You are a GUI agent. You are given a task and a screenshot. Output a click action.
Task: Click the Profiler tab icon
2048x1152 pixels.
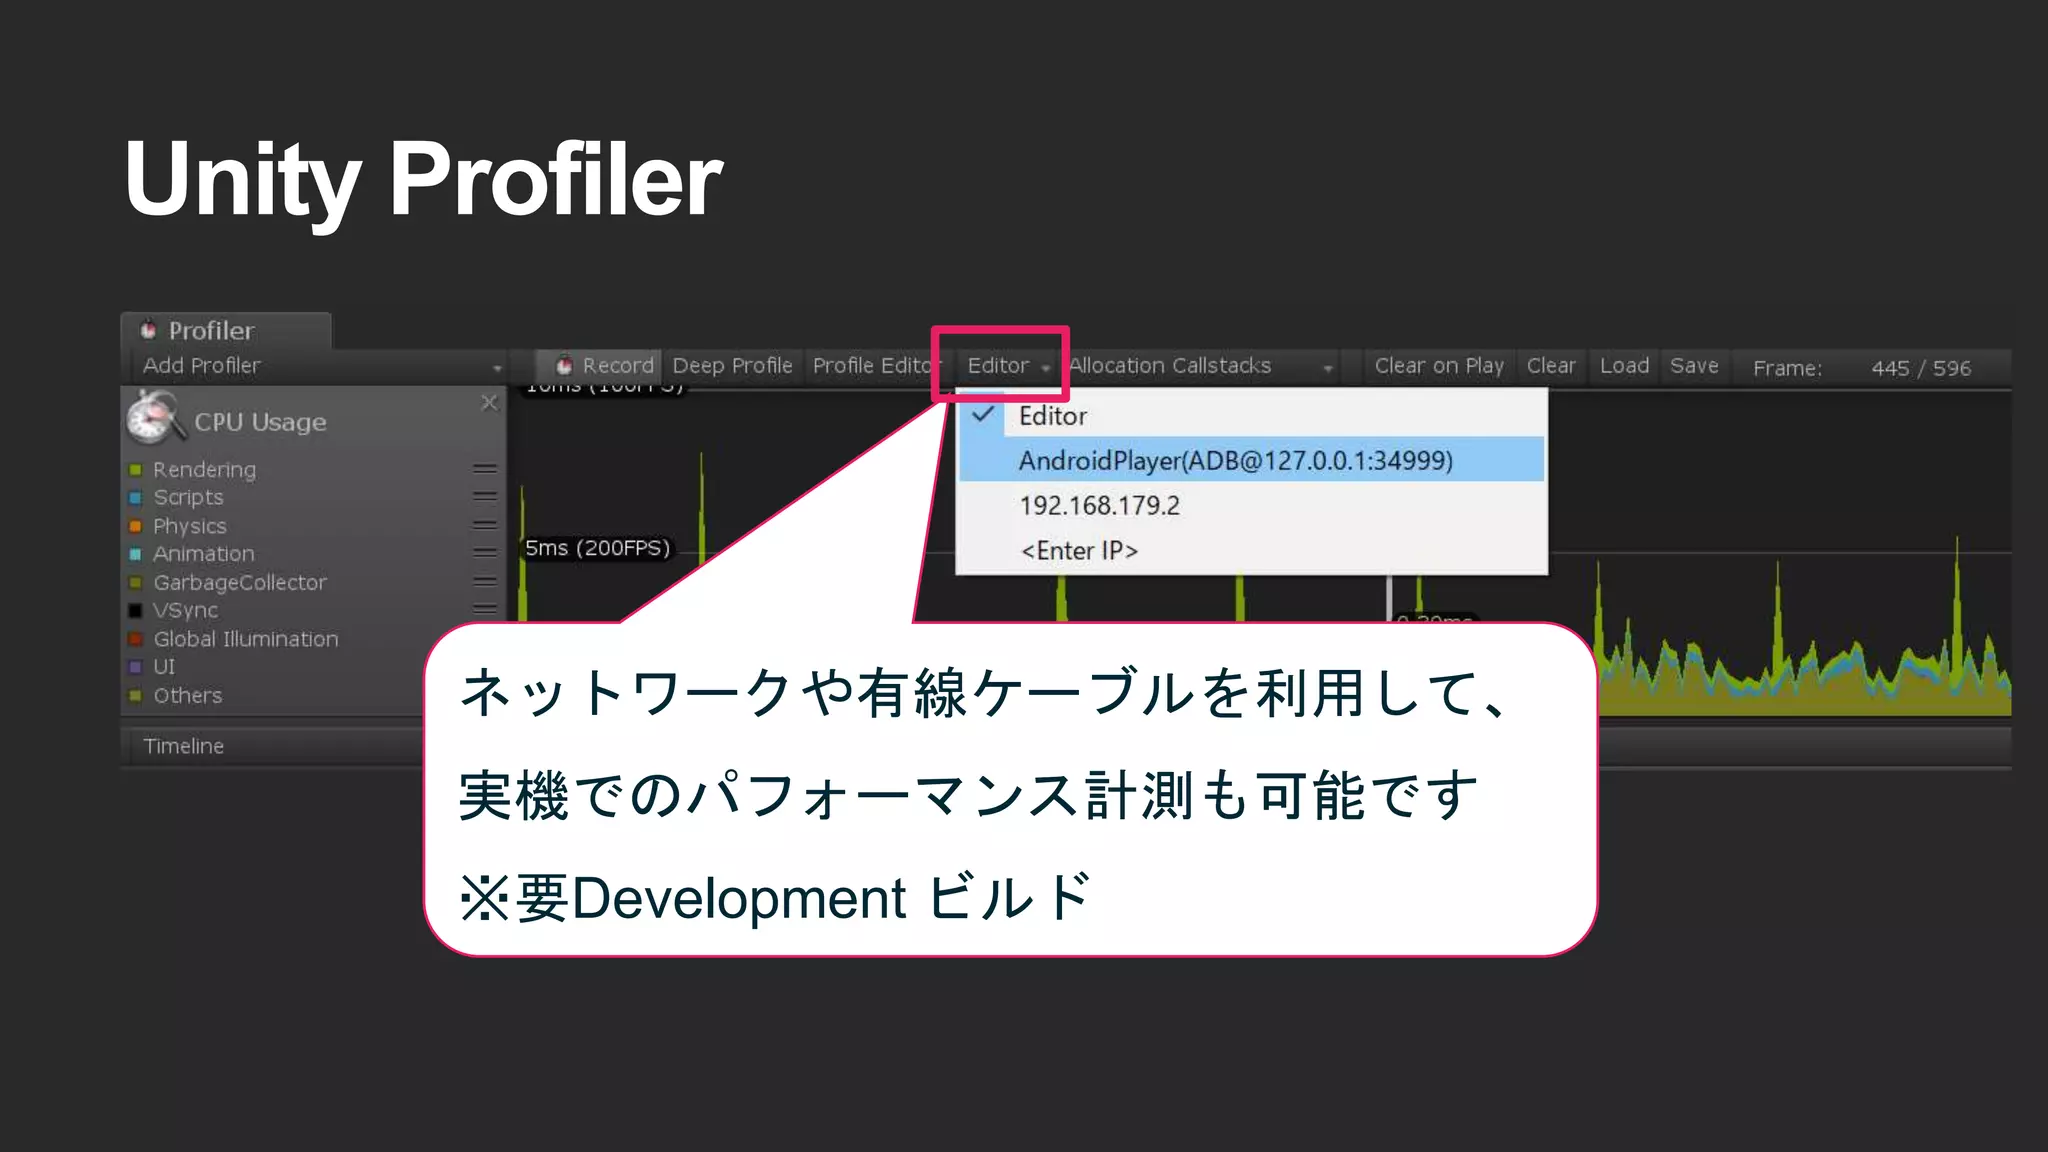(x=148, y=330)
